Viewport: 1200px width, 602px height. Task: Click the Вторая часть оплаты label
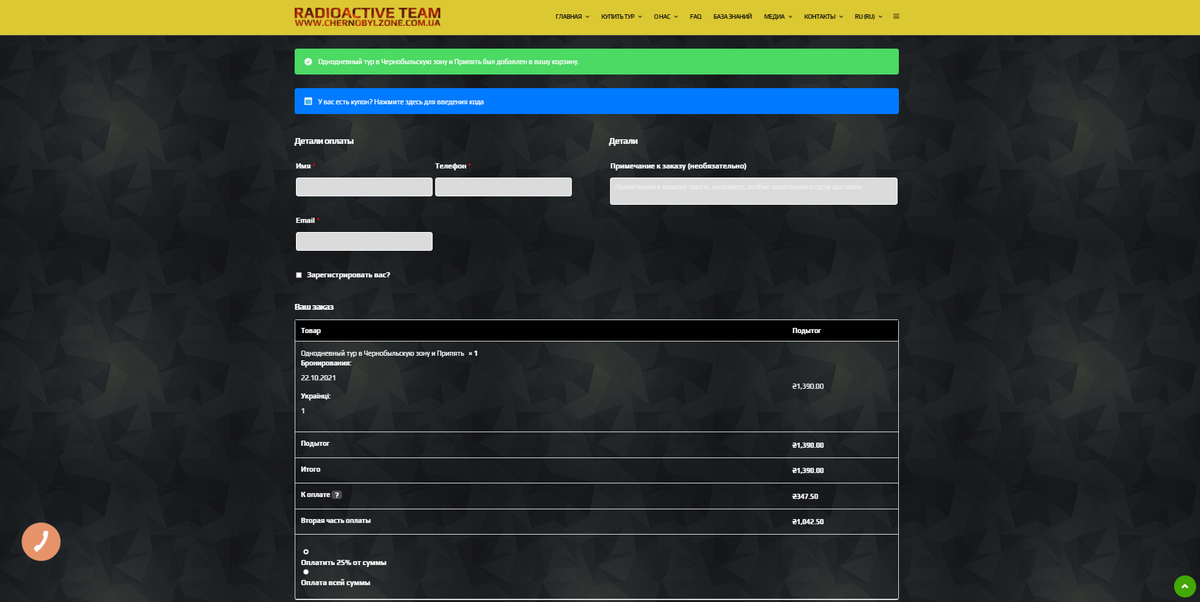tap(336, 520)
